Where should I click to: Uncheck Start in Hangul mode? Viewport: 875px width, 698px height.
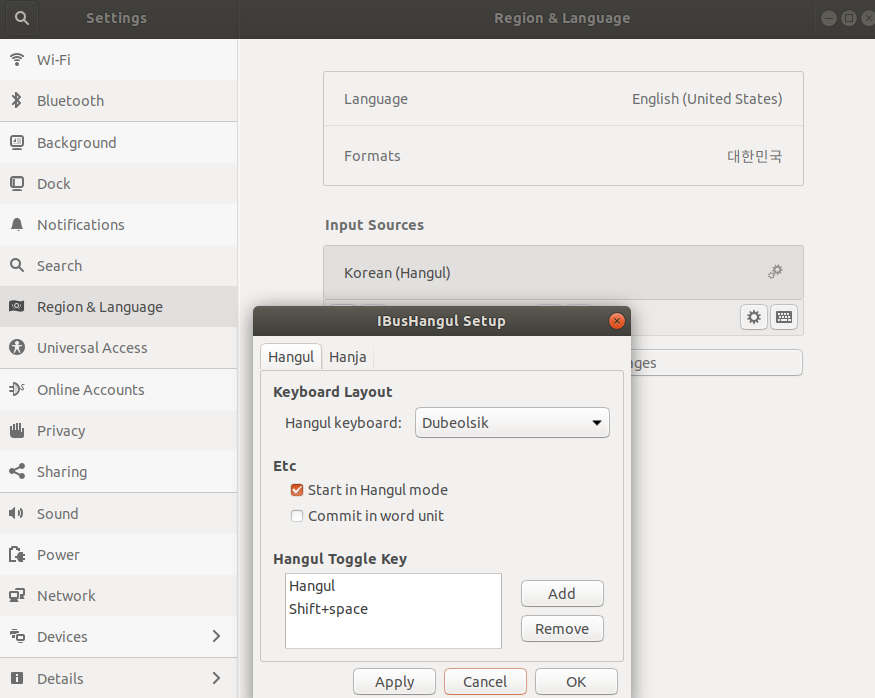coord(297,490)
